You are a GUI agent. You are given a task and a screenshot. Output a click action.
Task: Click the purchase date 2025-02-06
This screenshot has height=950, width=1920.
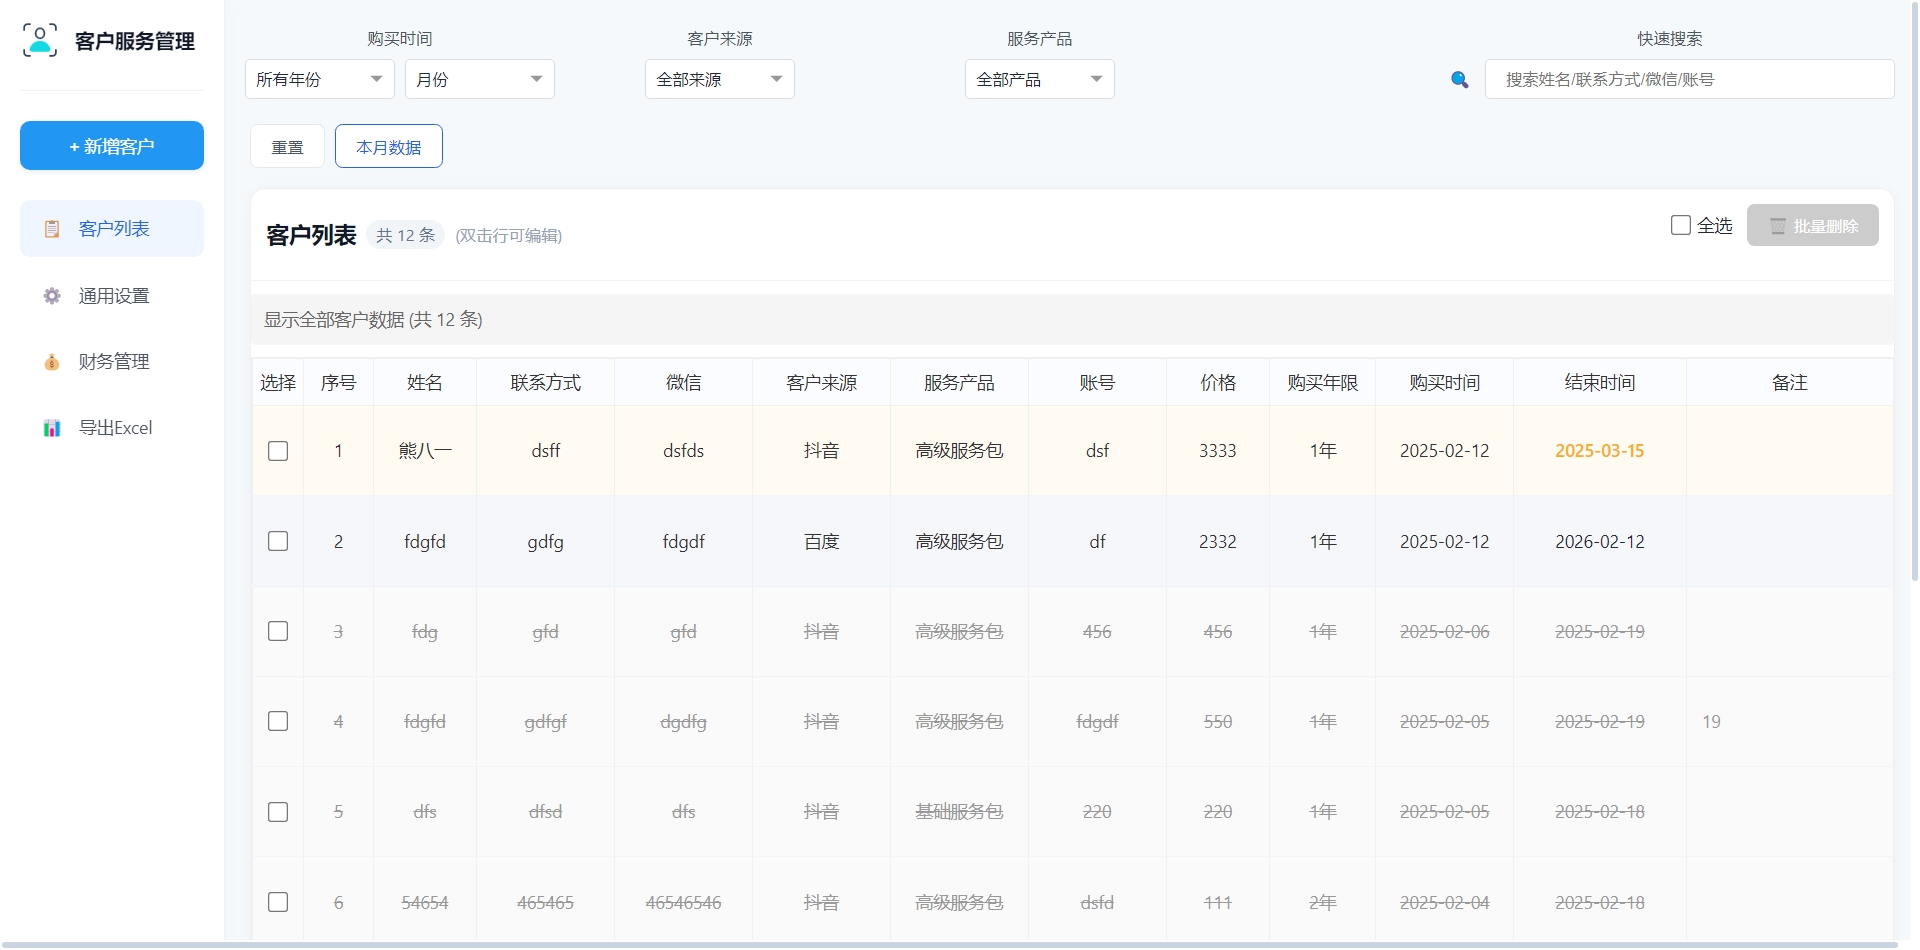pos(1445,631)
